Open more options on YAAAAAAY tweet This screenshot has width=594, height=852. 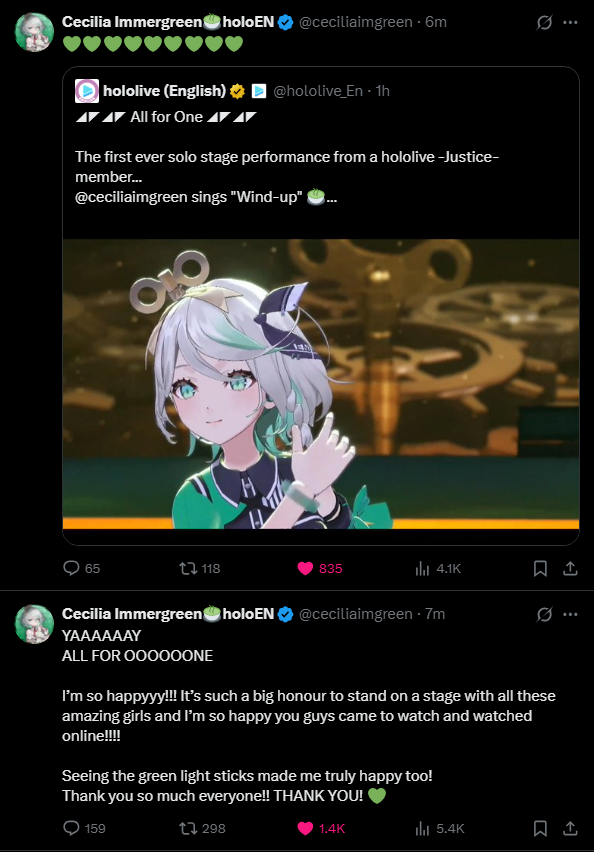tap(570, 614)
